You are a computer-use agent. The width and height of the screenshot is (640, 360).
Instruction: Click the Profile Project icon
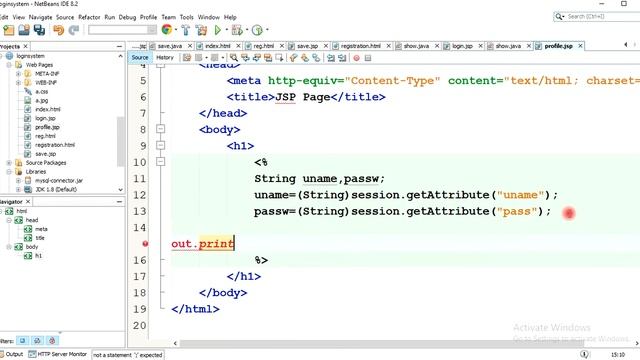[257, 30]
